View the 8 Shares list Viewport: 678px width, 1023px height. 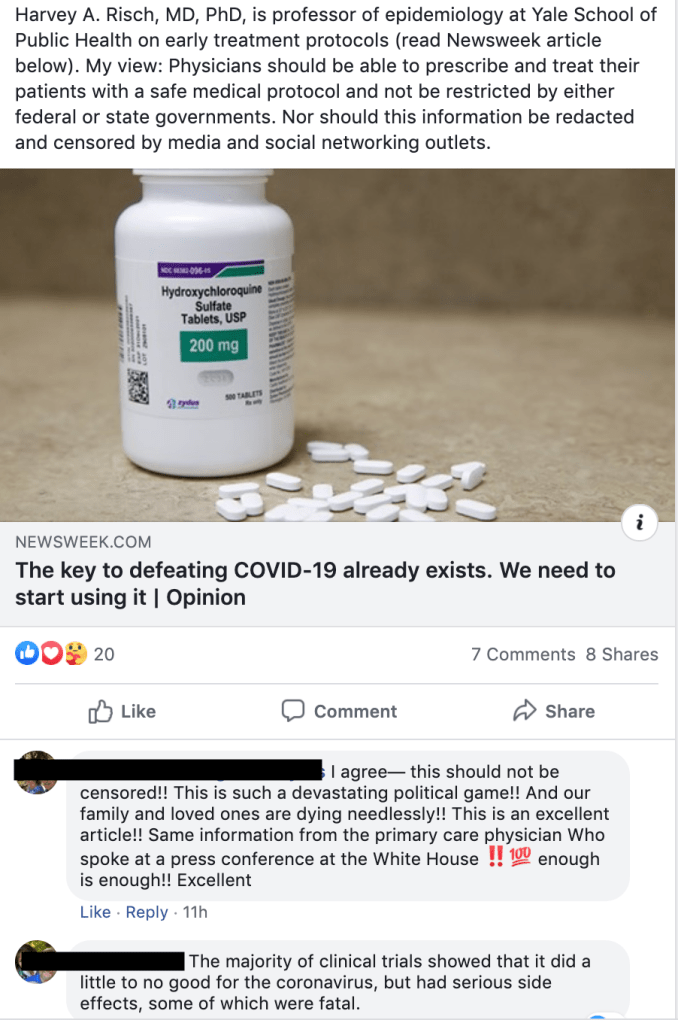tap(622, 654)
